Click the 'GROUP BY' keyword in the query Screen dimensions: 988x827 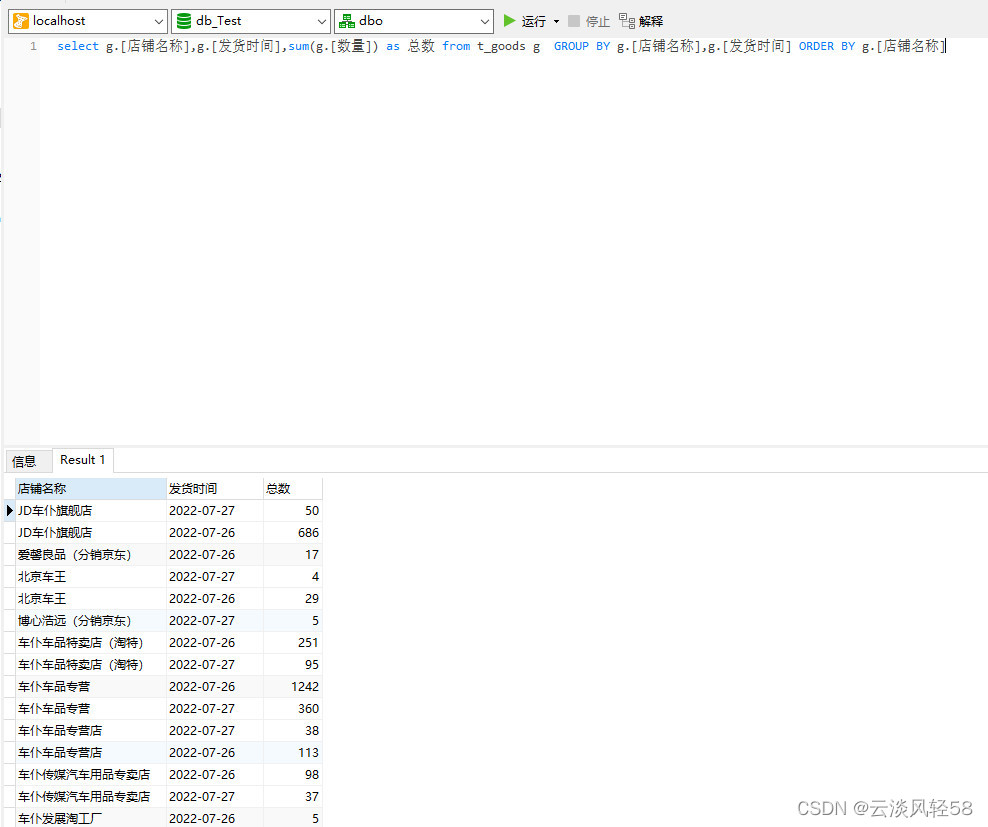(582, 46)
